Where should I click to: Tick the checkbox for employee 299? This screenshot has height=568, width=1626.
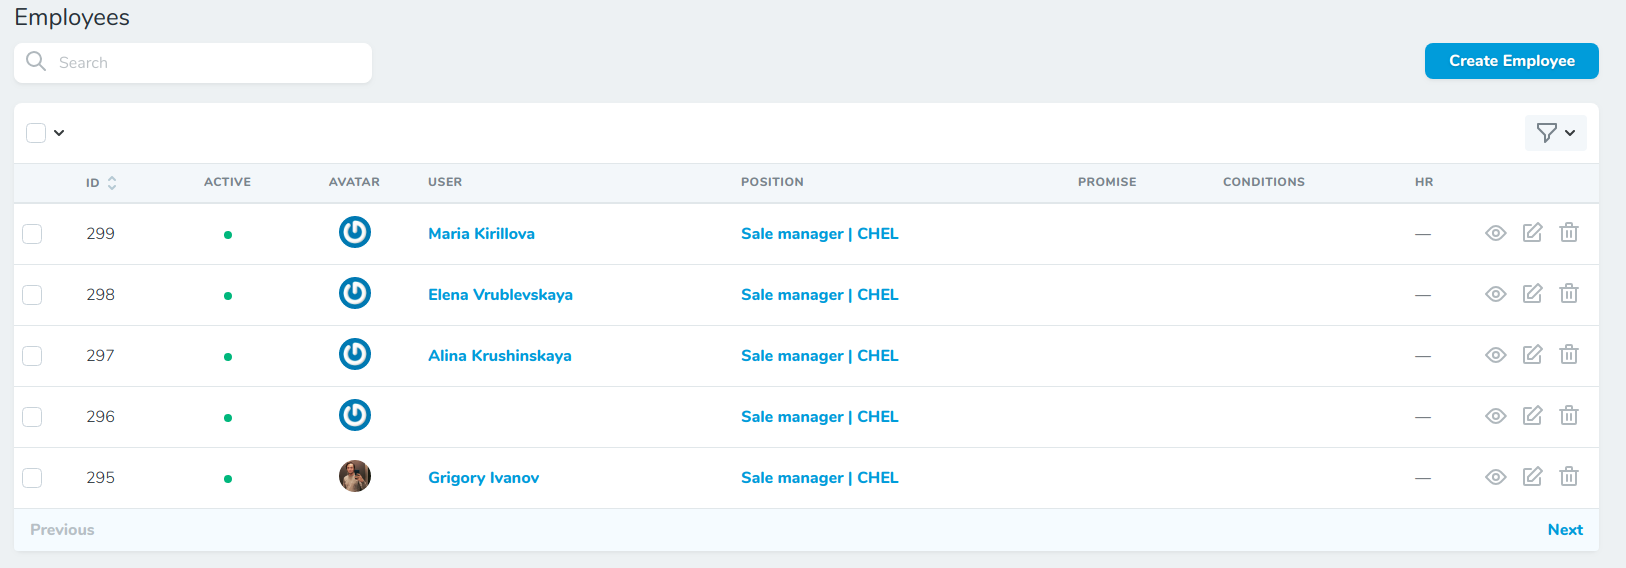[x=33, y=234]
